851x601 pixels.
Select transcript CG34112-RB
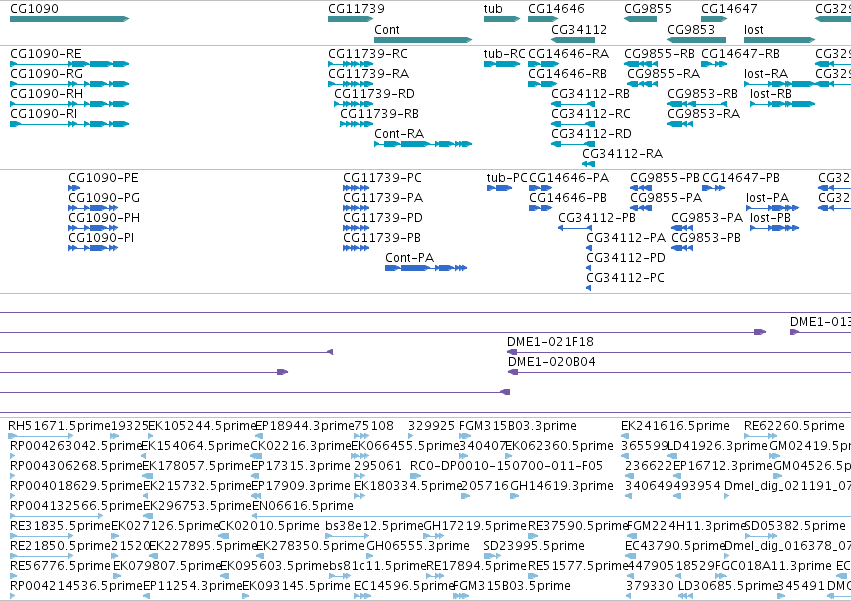click(x=573, y=104)
